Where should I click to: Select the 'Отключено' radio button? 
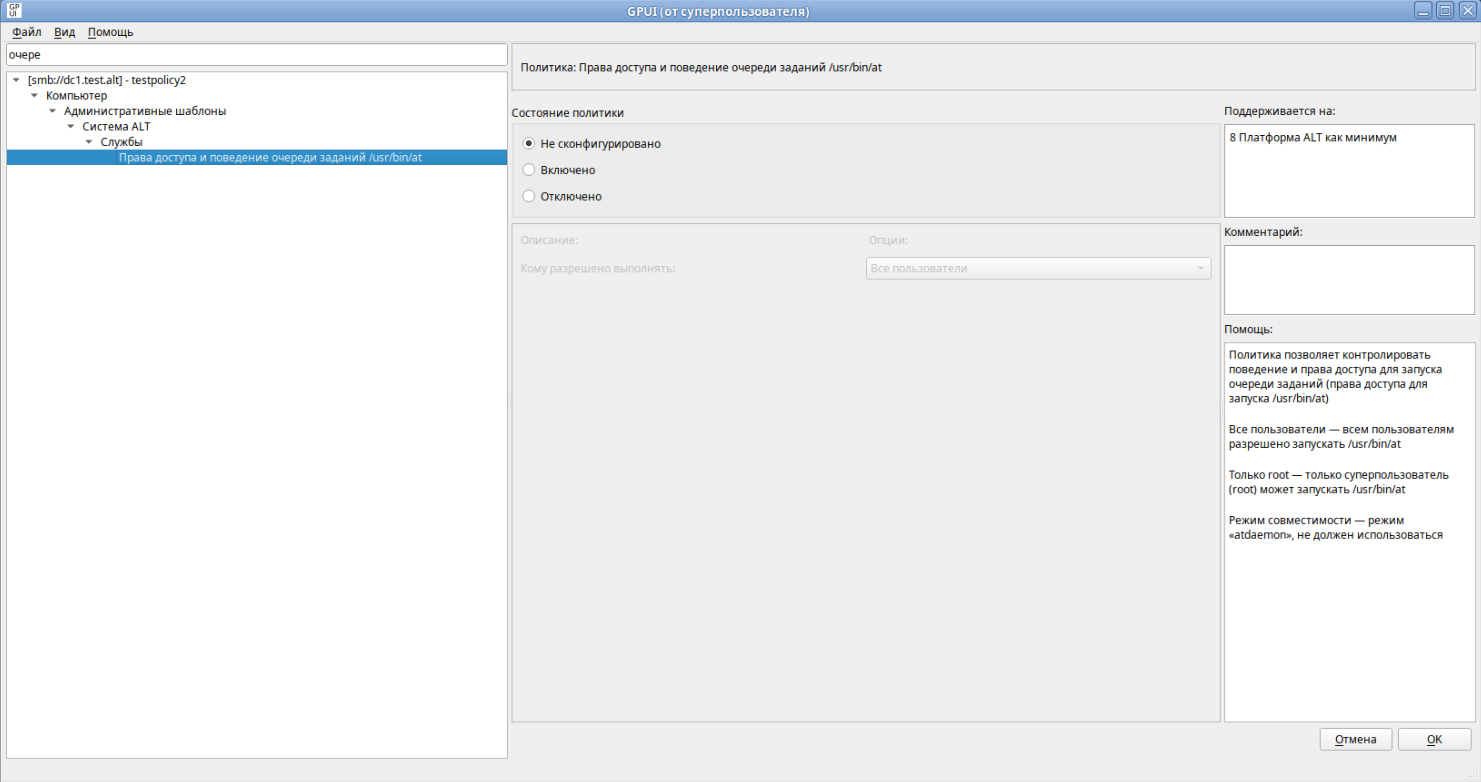529,196
